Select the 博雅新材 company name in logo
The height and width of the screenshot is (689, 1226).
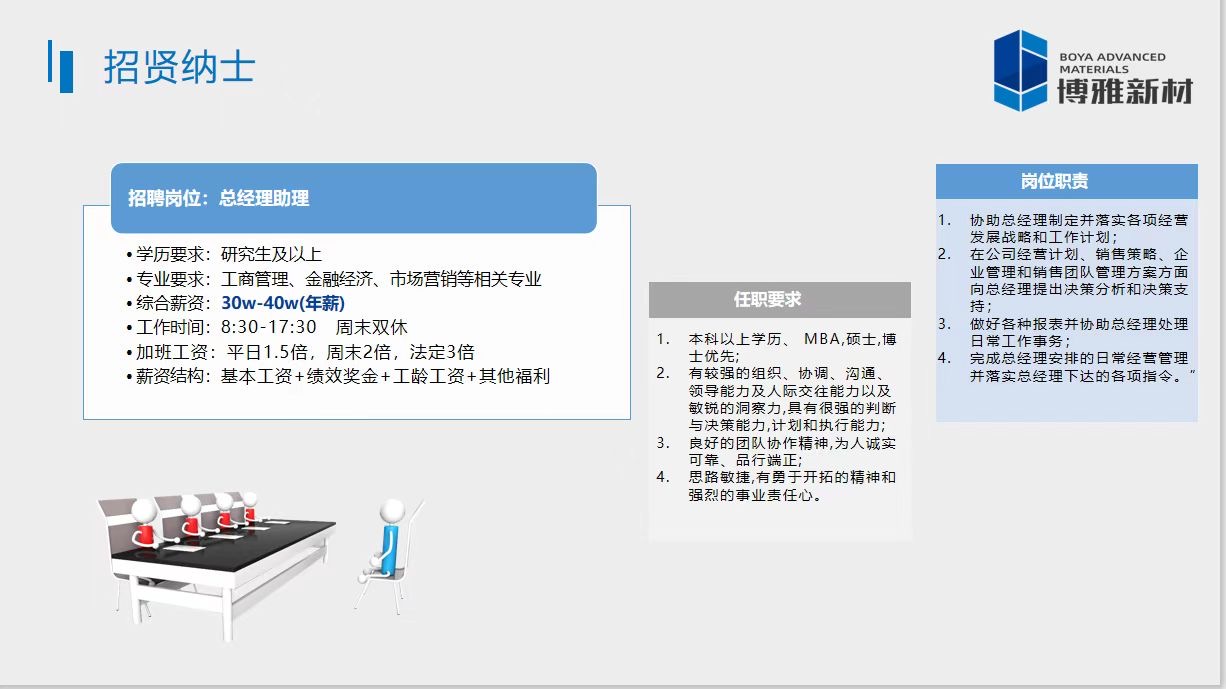(1125, 93)
